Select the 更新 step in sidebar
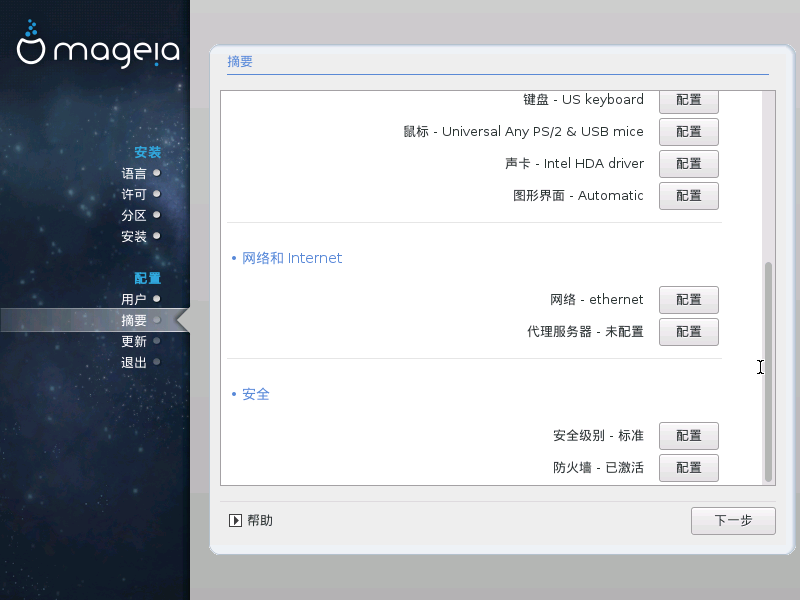The height and width of the screenshot is (600, 800). click(134, 341)
